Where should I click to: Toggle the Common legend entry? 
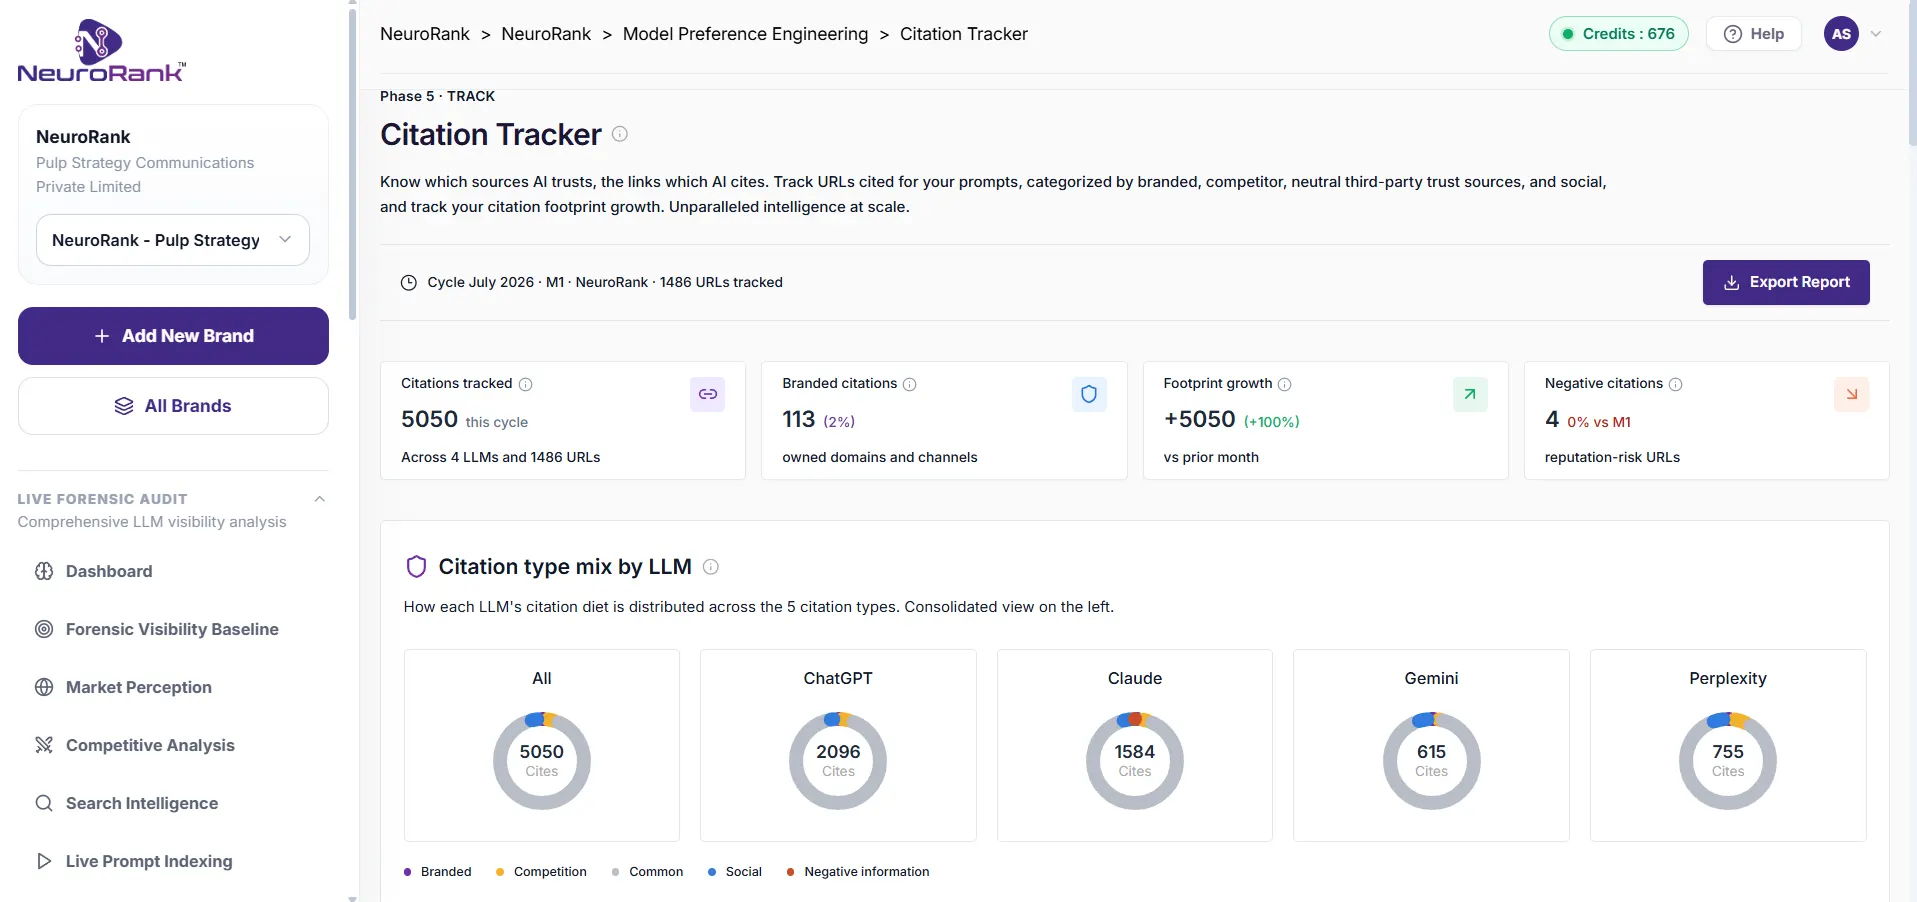(647, 872)
